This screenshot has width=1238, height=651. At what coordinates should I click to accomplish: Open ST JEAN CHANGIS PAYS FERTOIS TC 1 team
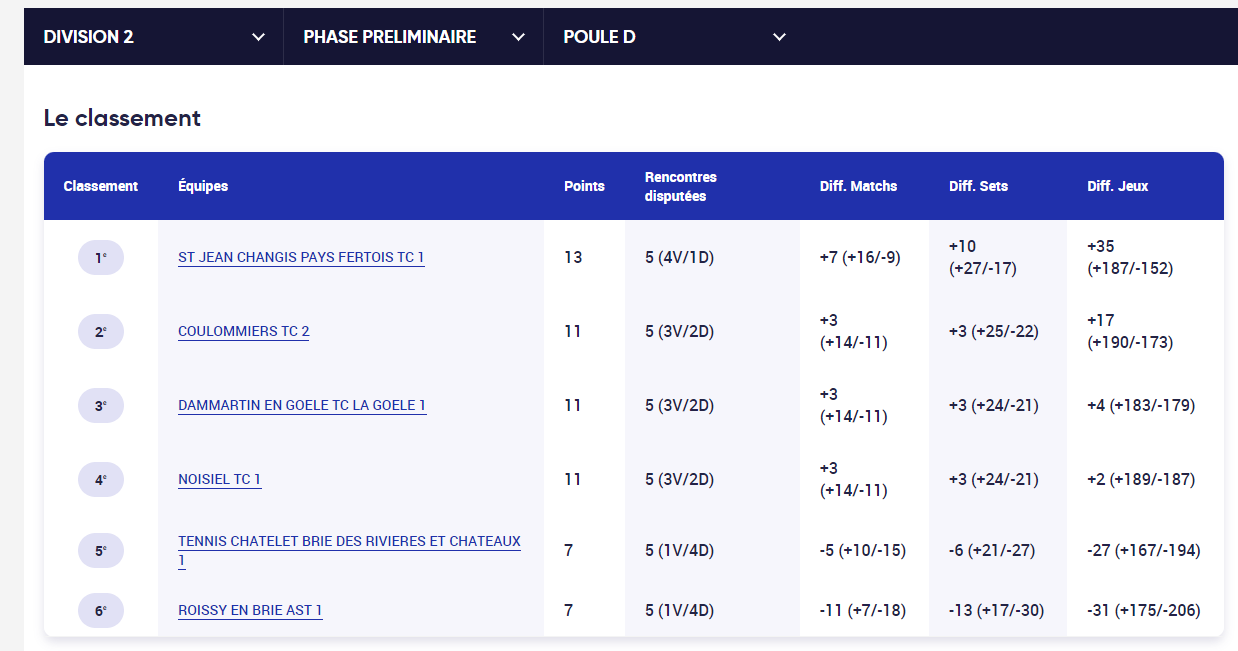click(301, 258)
